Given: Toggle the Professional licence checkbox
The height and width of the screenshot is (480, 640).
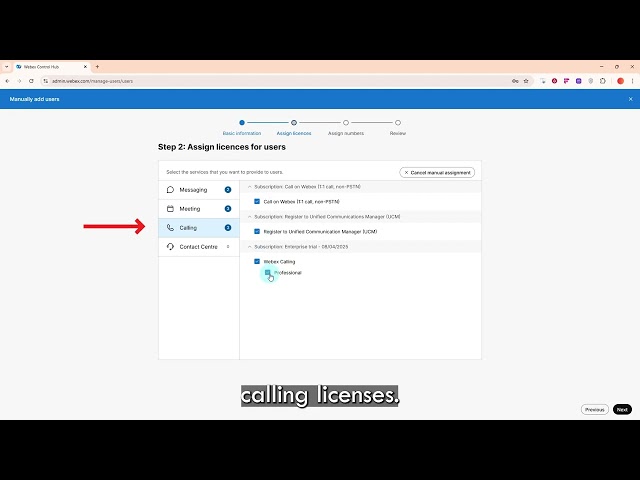Looking at the screenshot, I should click(267, 272).
